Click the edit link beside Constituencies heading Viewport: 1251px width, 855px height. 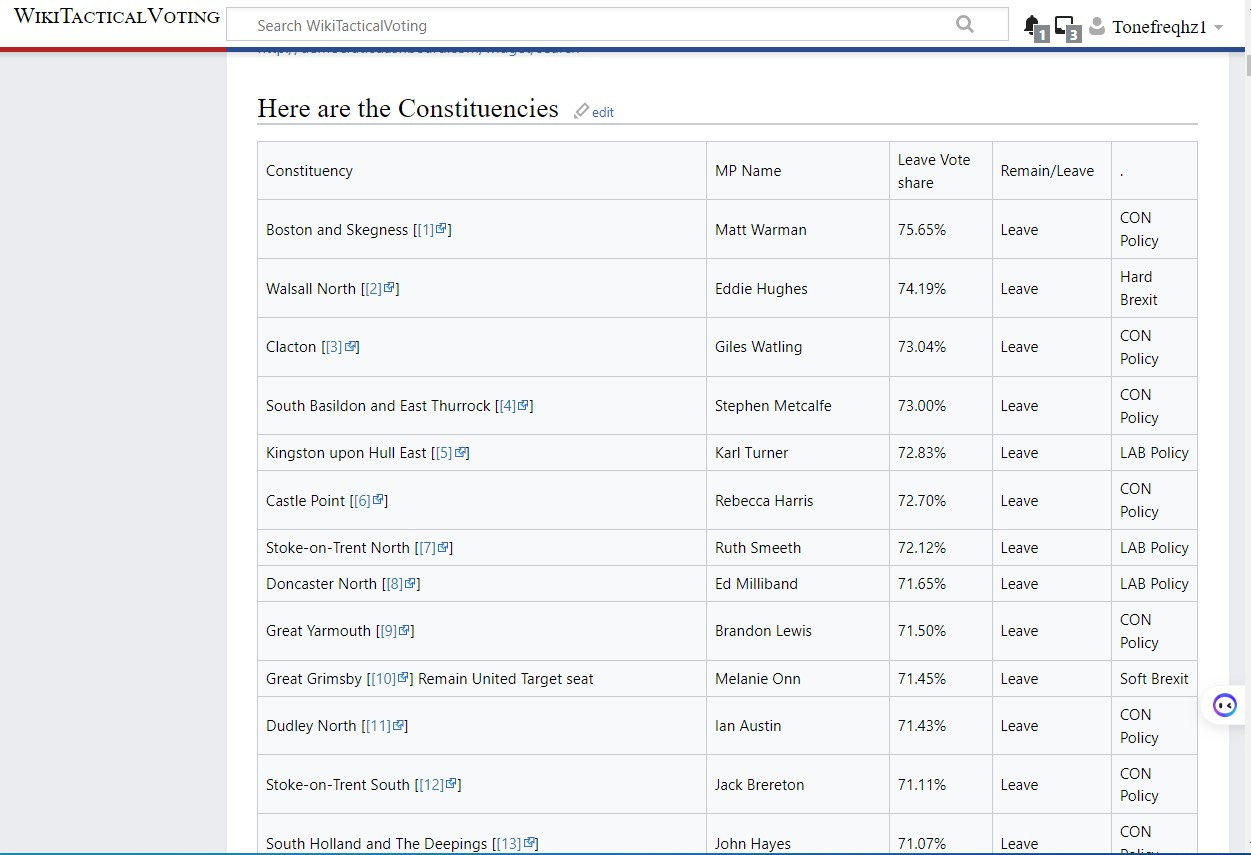(603, 112)
